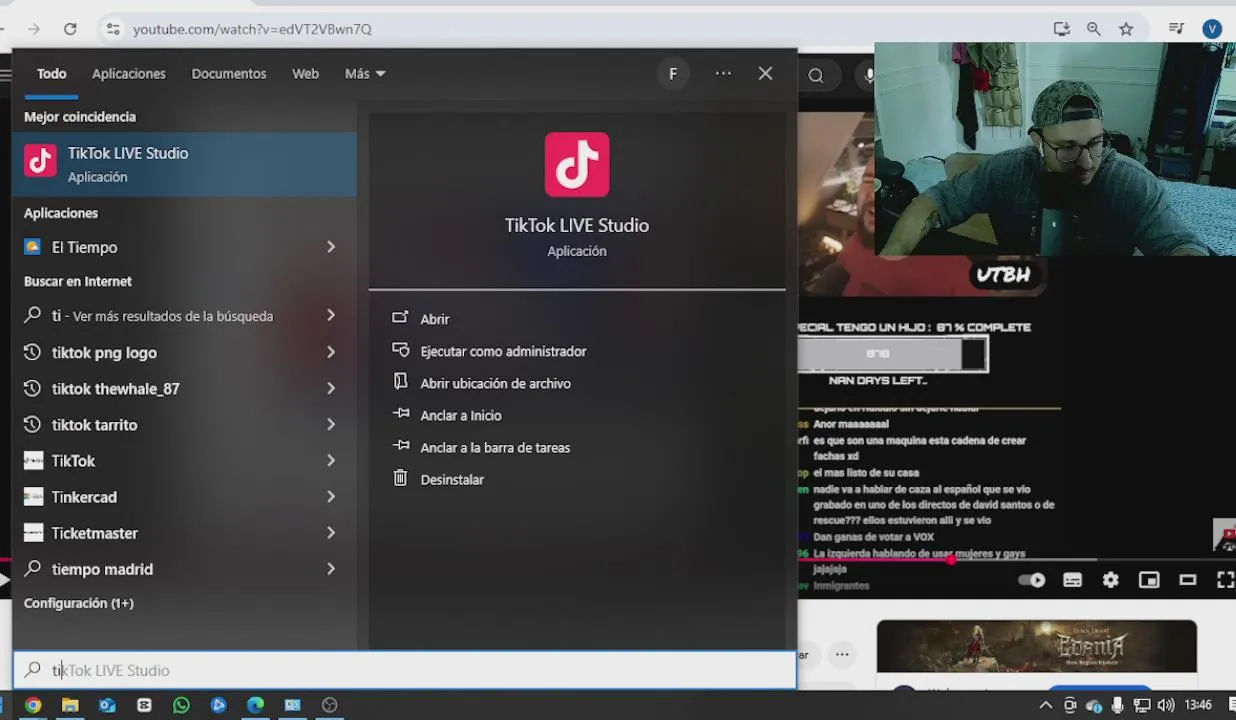Expand 'tiempo madrid' chevron

[331, 569]
